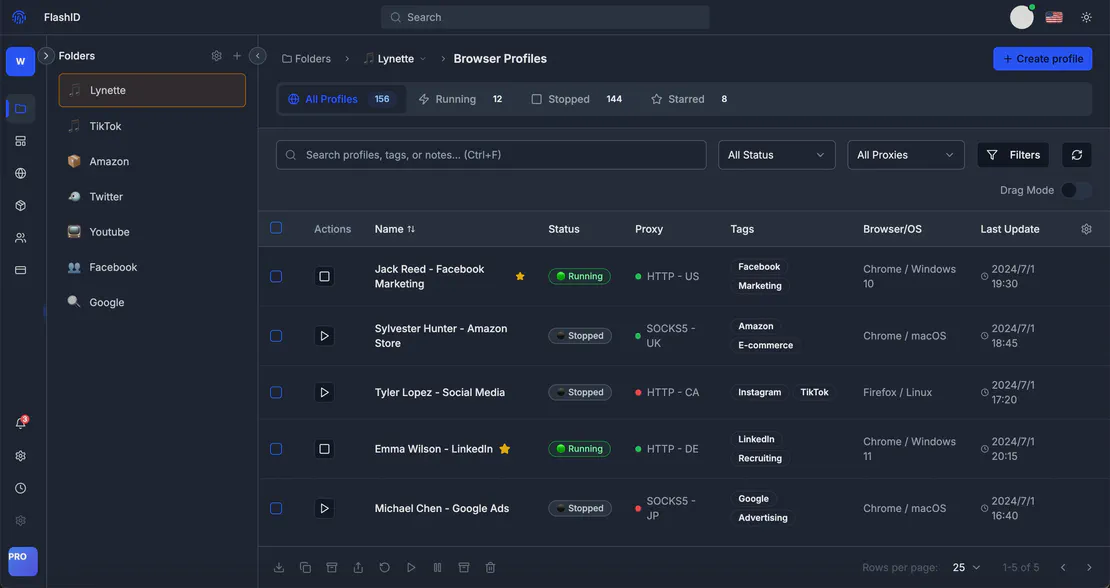Select the TikTok folder
The image size is (1110, 588).
click(152, 126)
